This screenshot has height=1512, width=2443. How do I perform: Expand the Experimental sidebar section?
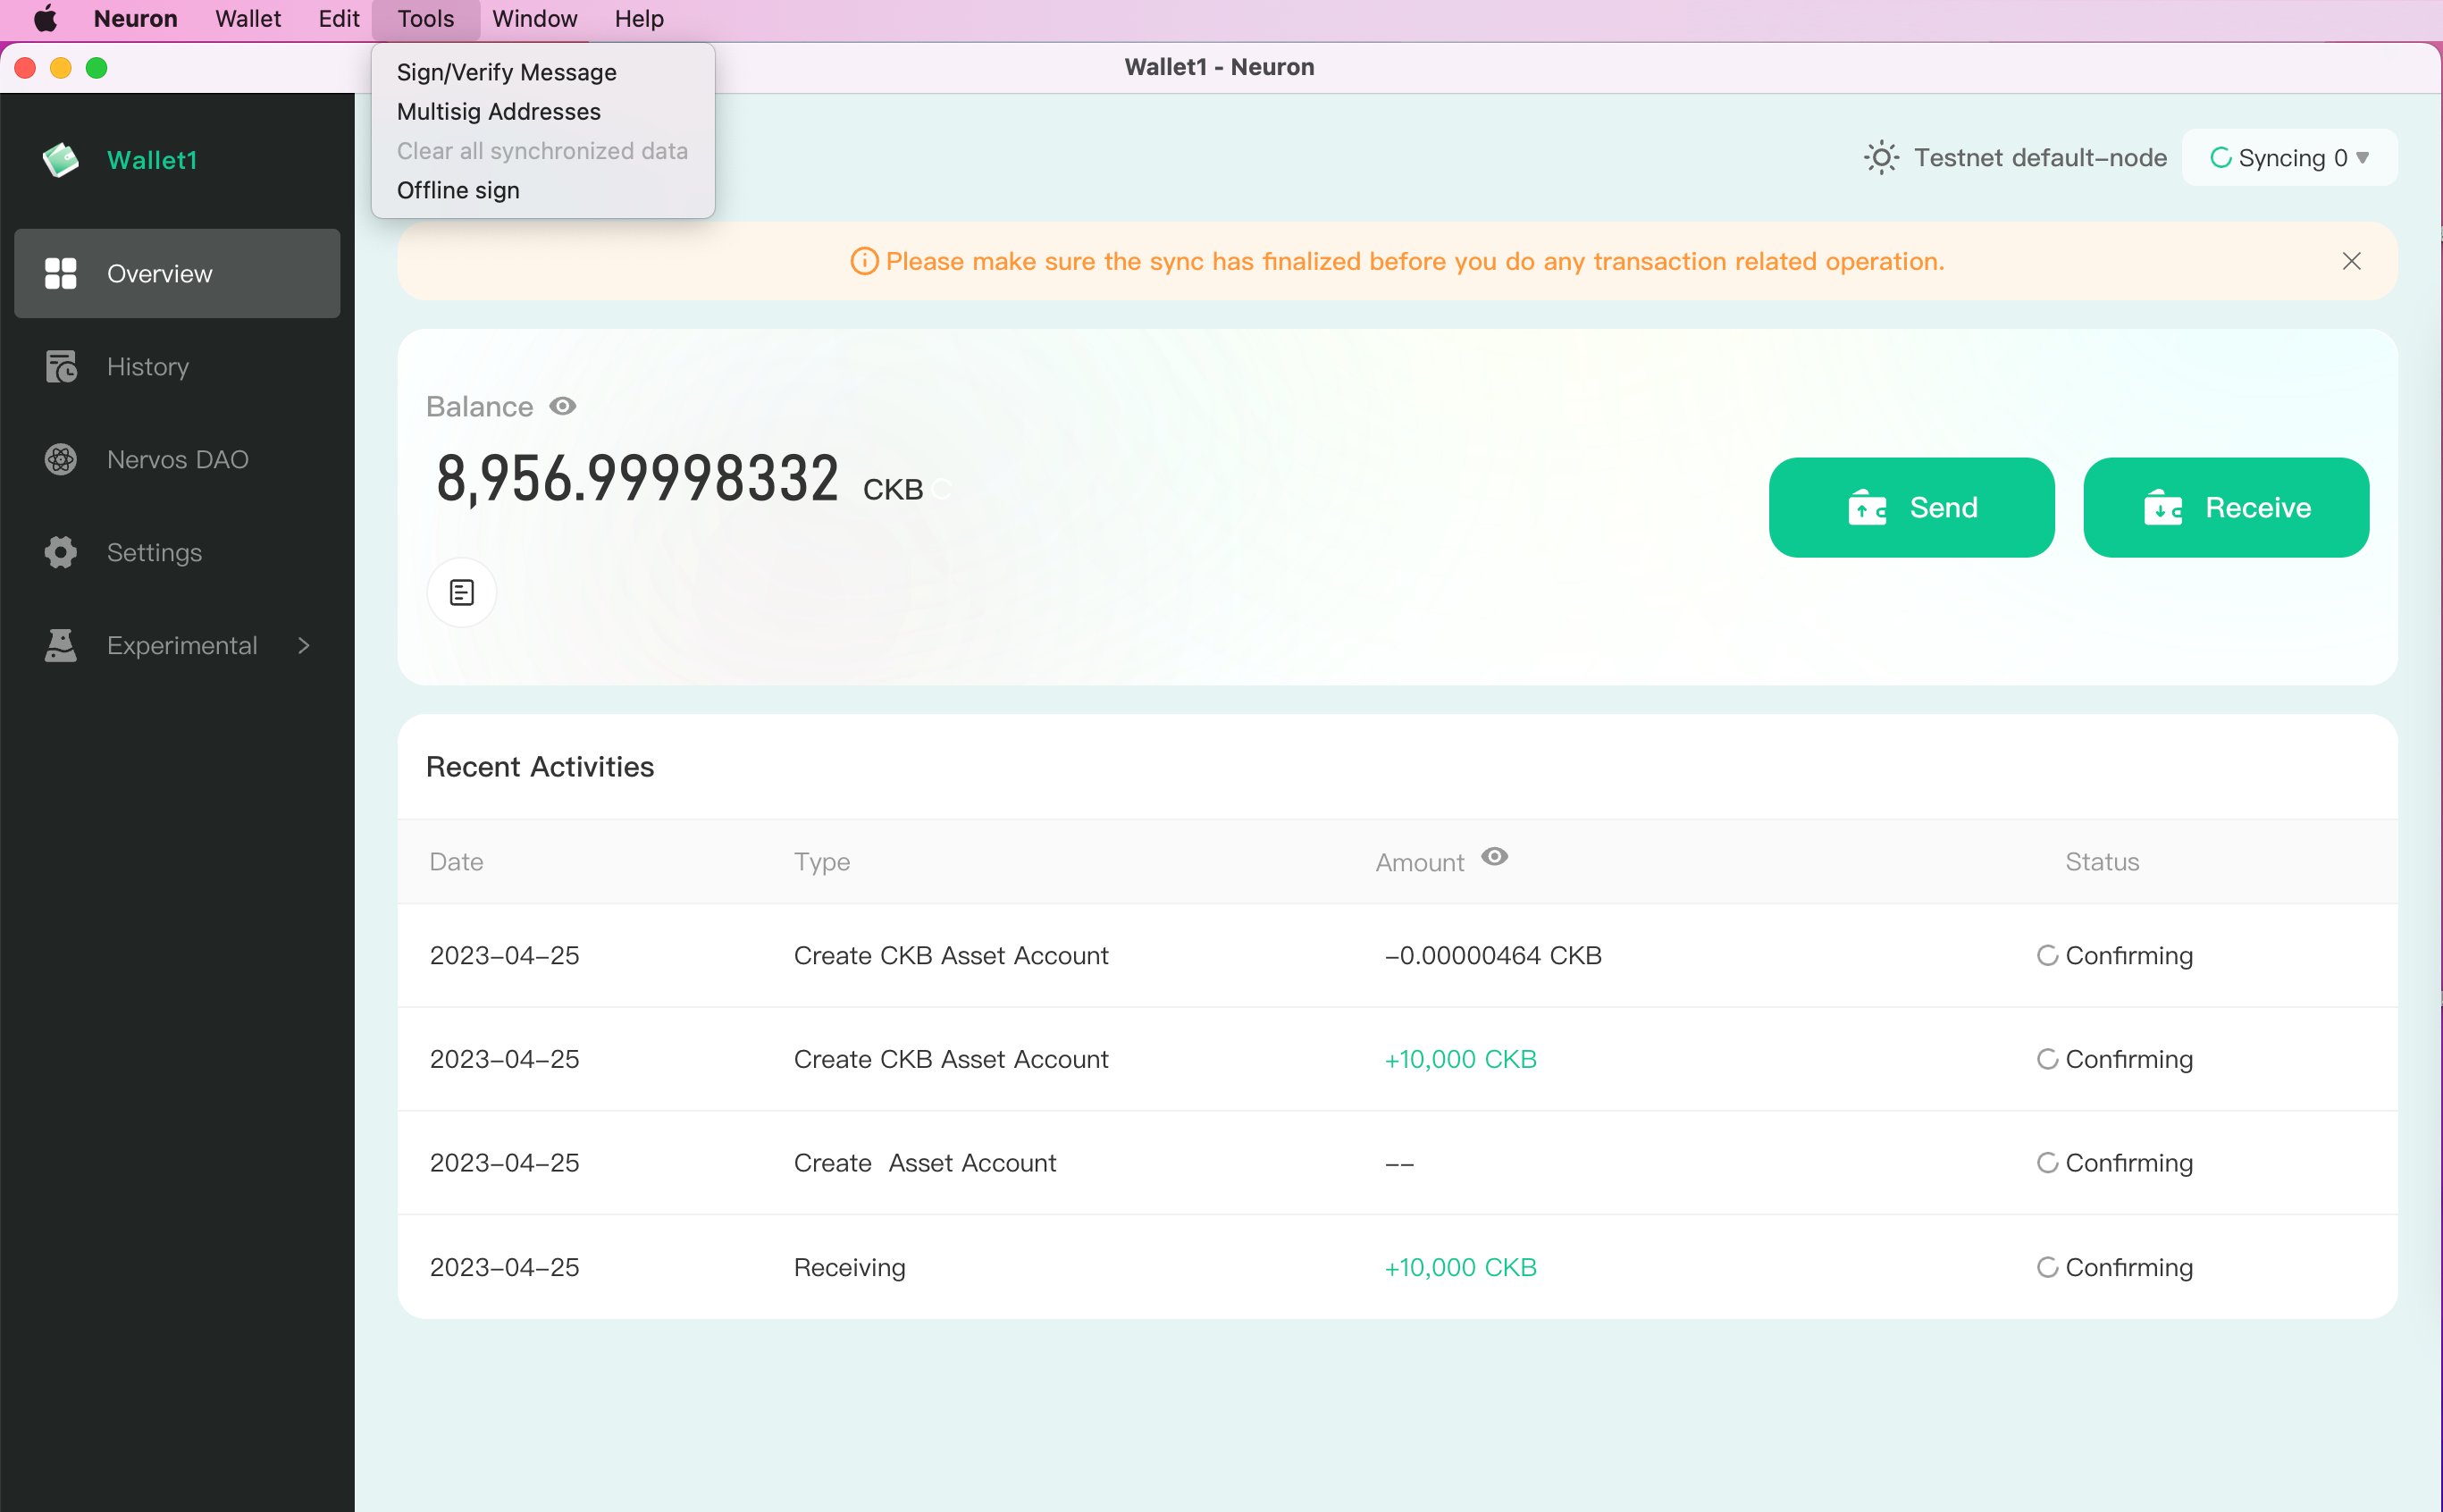[x=306, y=644]
